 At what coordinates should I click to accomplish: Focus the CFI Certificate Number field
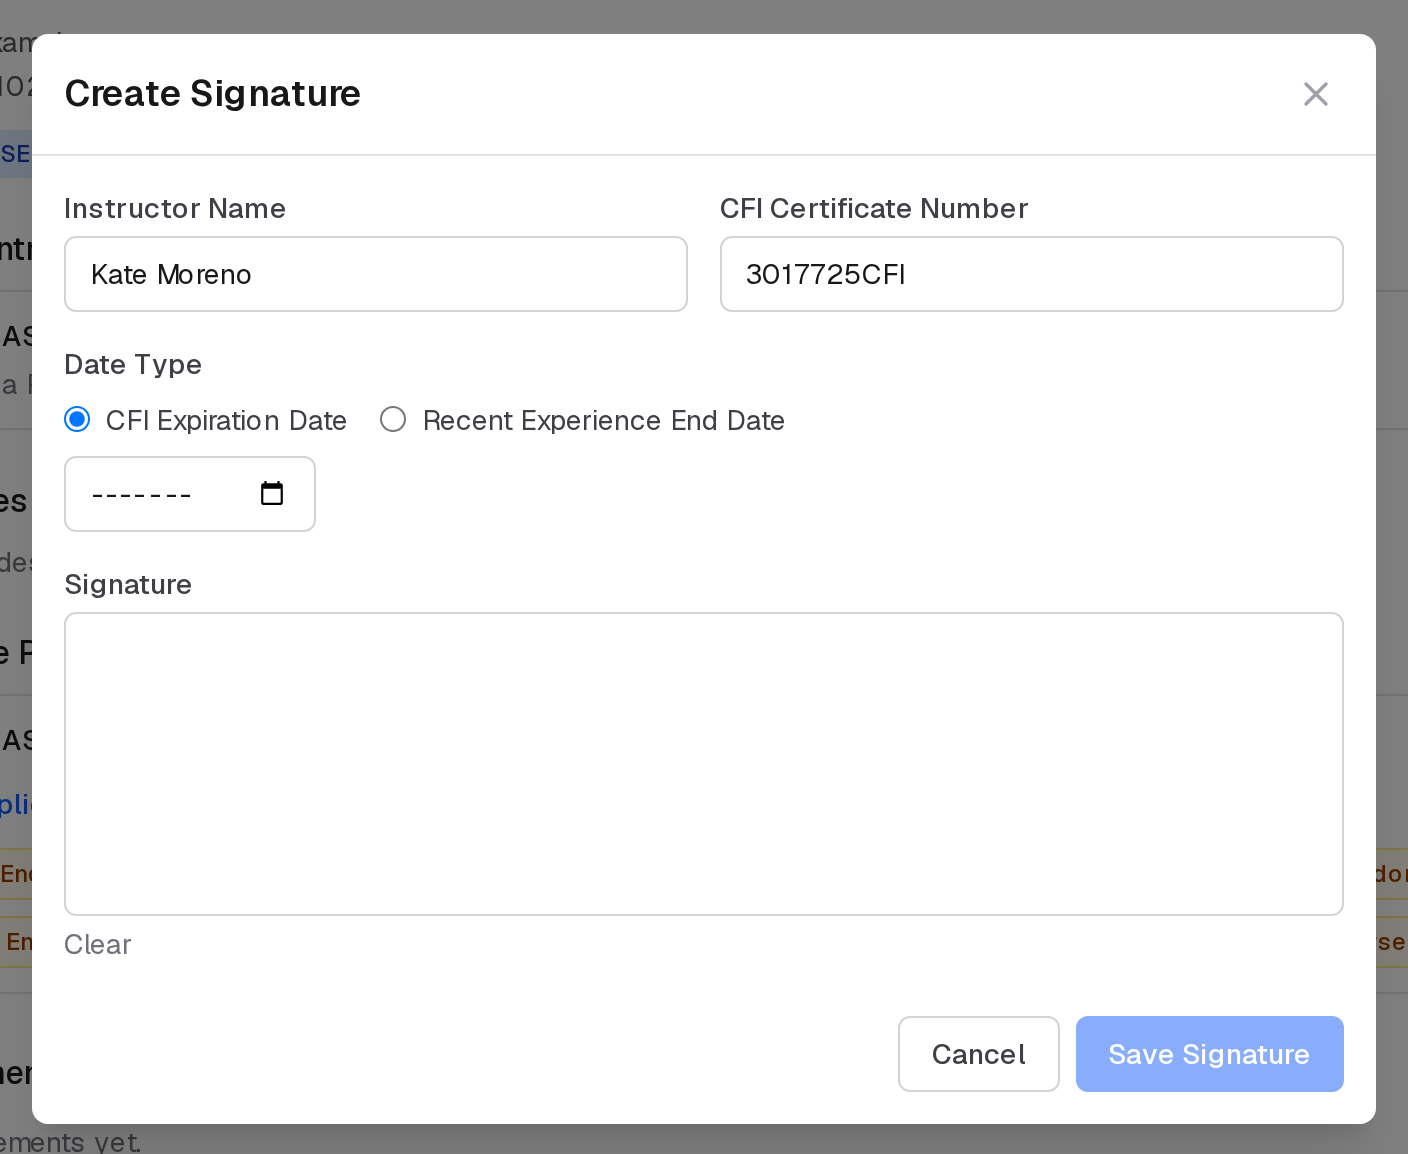1032,274
